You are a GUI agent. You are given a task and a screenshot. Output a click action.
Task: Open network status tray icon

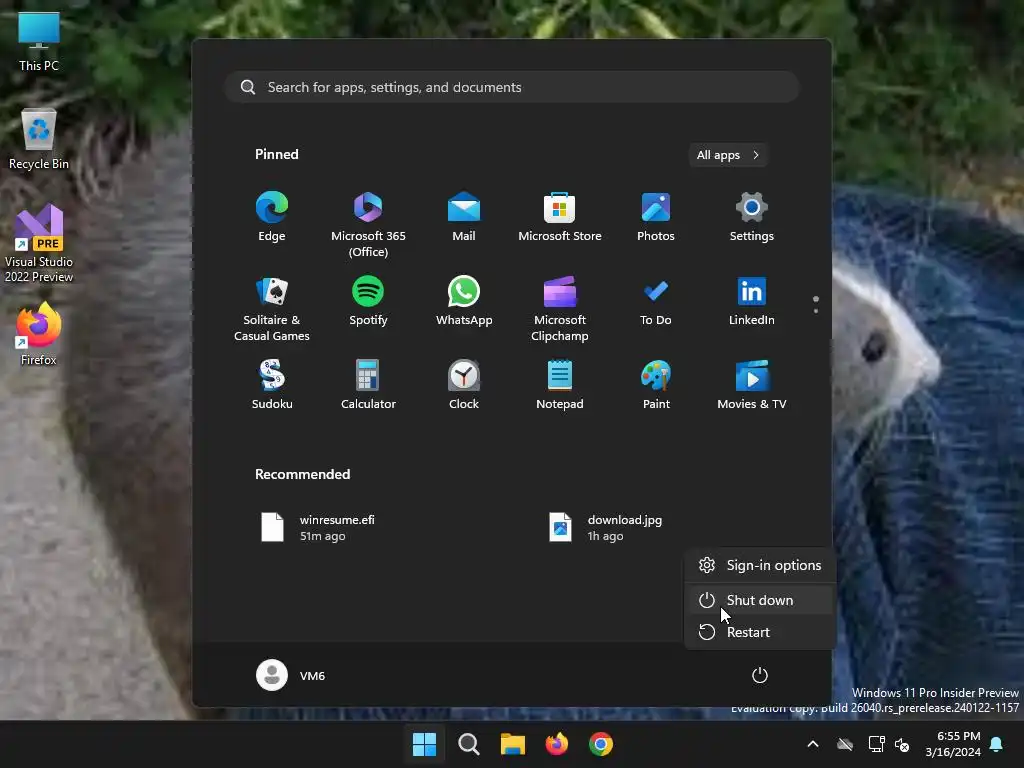click(x=876, y=744)
